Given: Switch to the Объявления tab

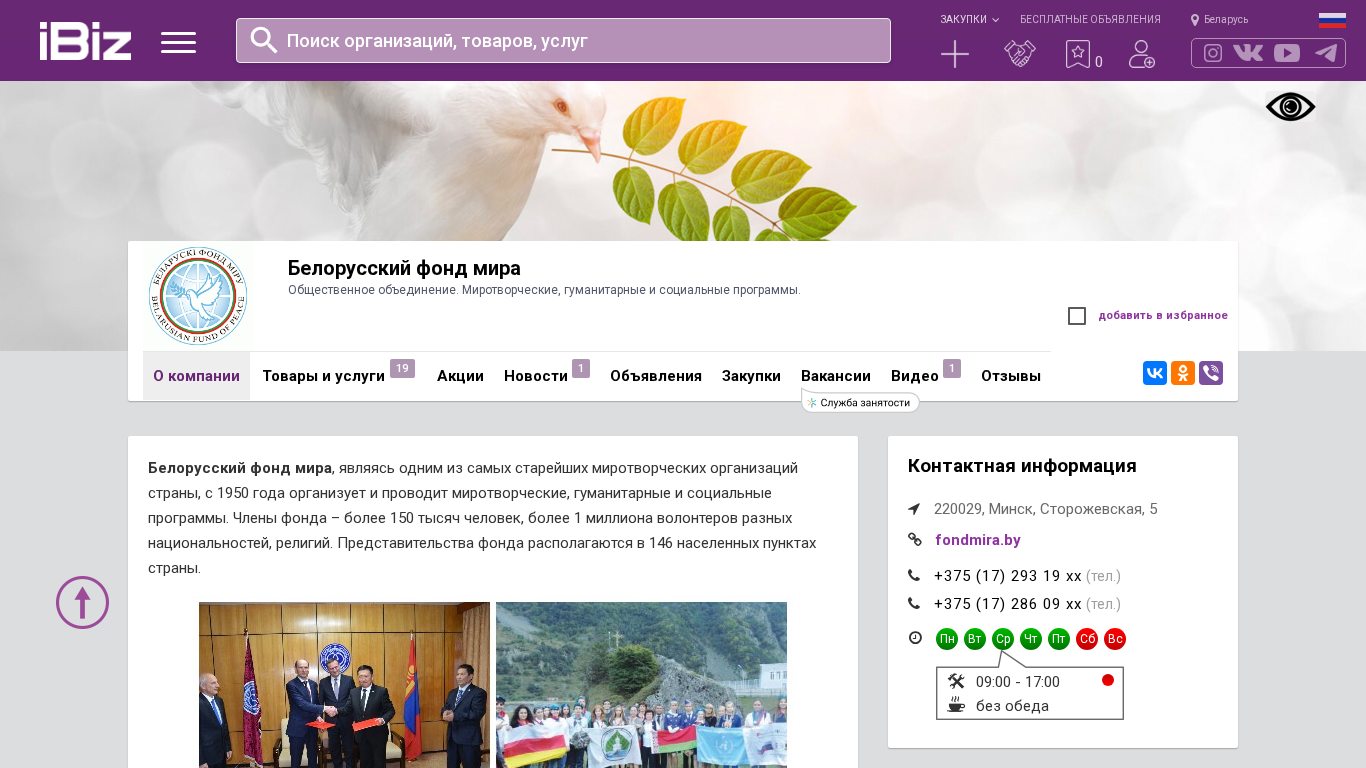Looking at the screenshot, I should (656, 376).
